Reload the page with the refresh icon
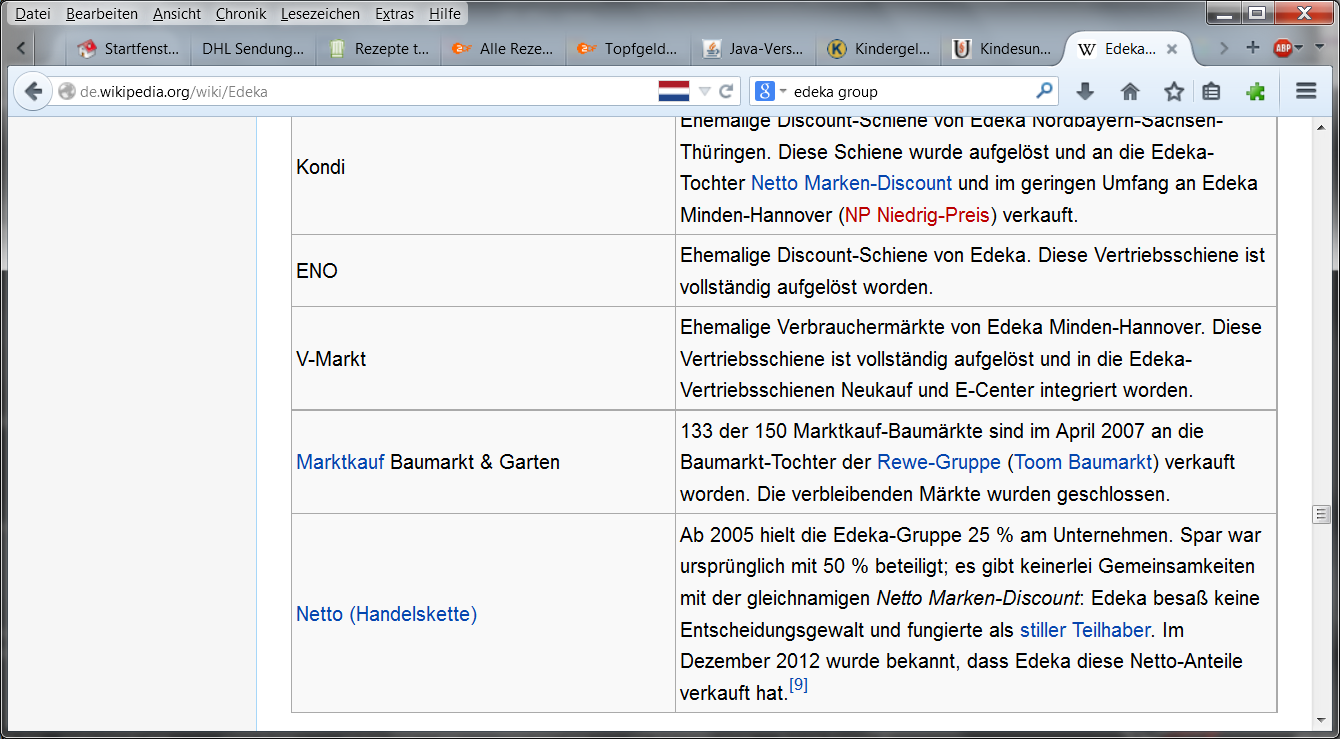 [727, 91]
